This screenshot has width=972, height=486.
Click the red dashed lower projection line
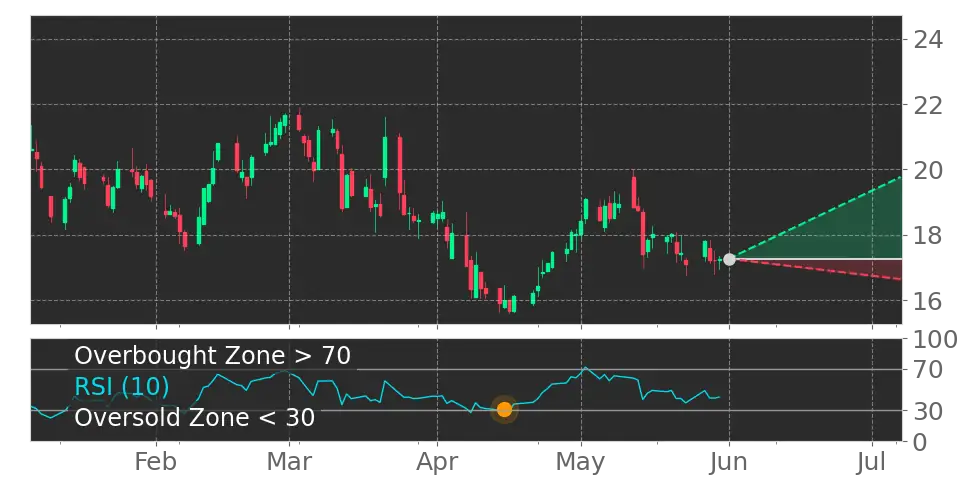[816, 270]
